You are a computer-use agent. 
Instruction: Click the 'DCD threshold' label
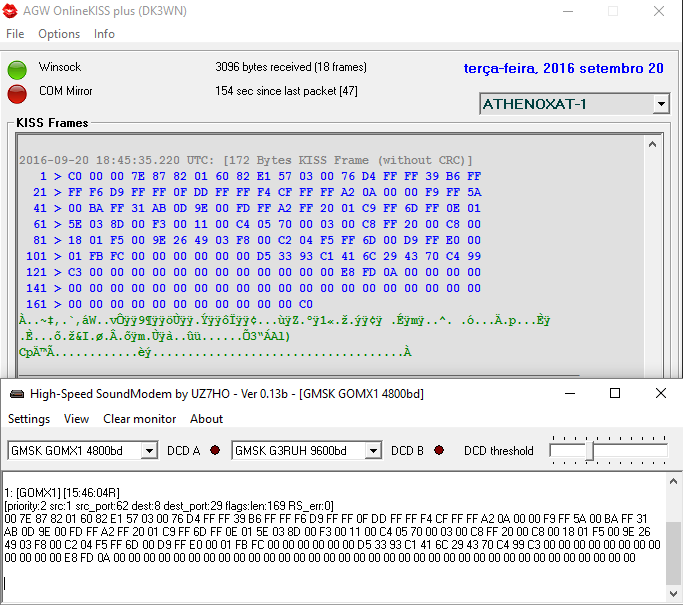click(499, 451)
